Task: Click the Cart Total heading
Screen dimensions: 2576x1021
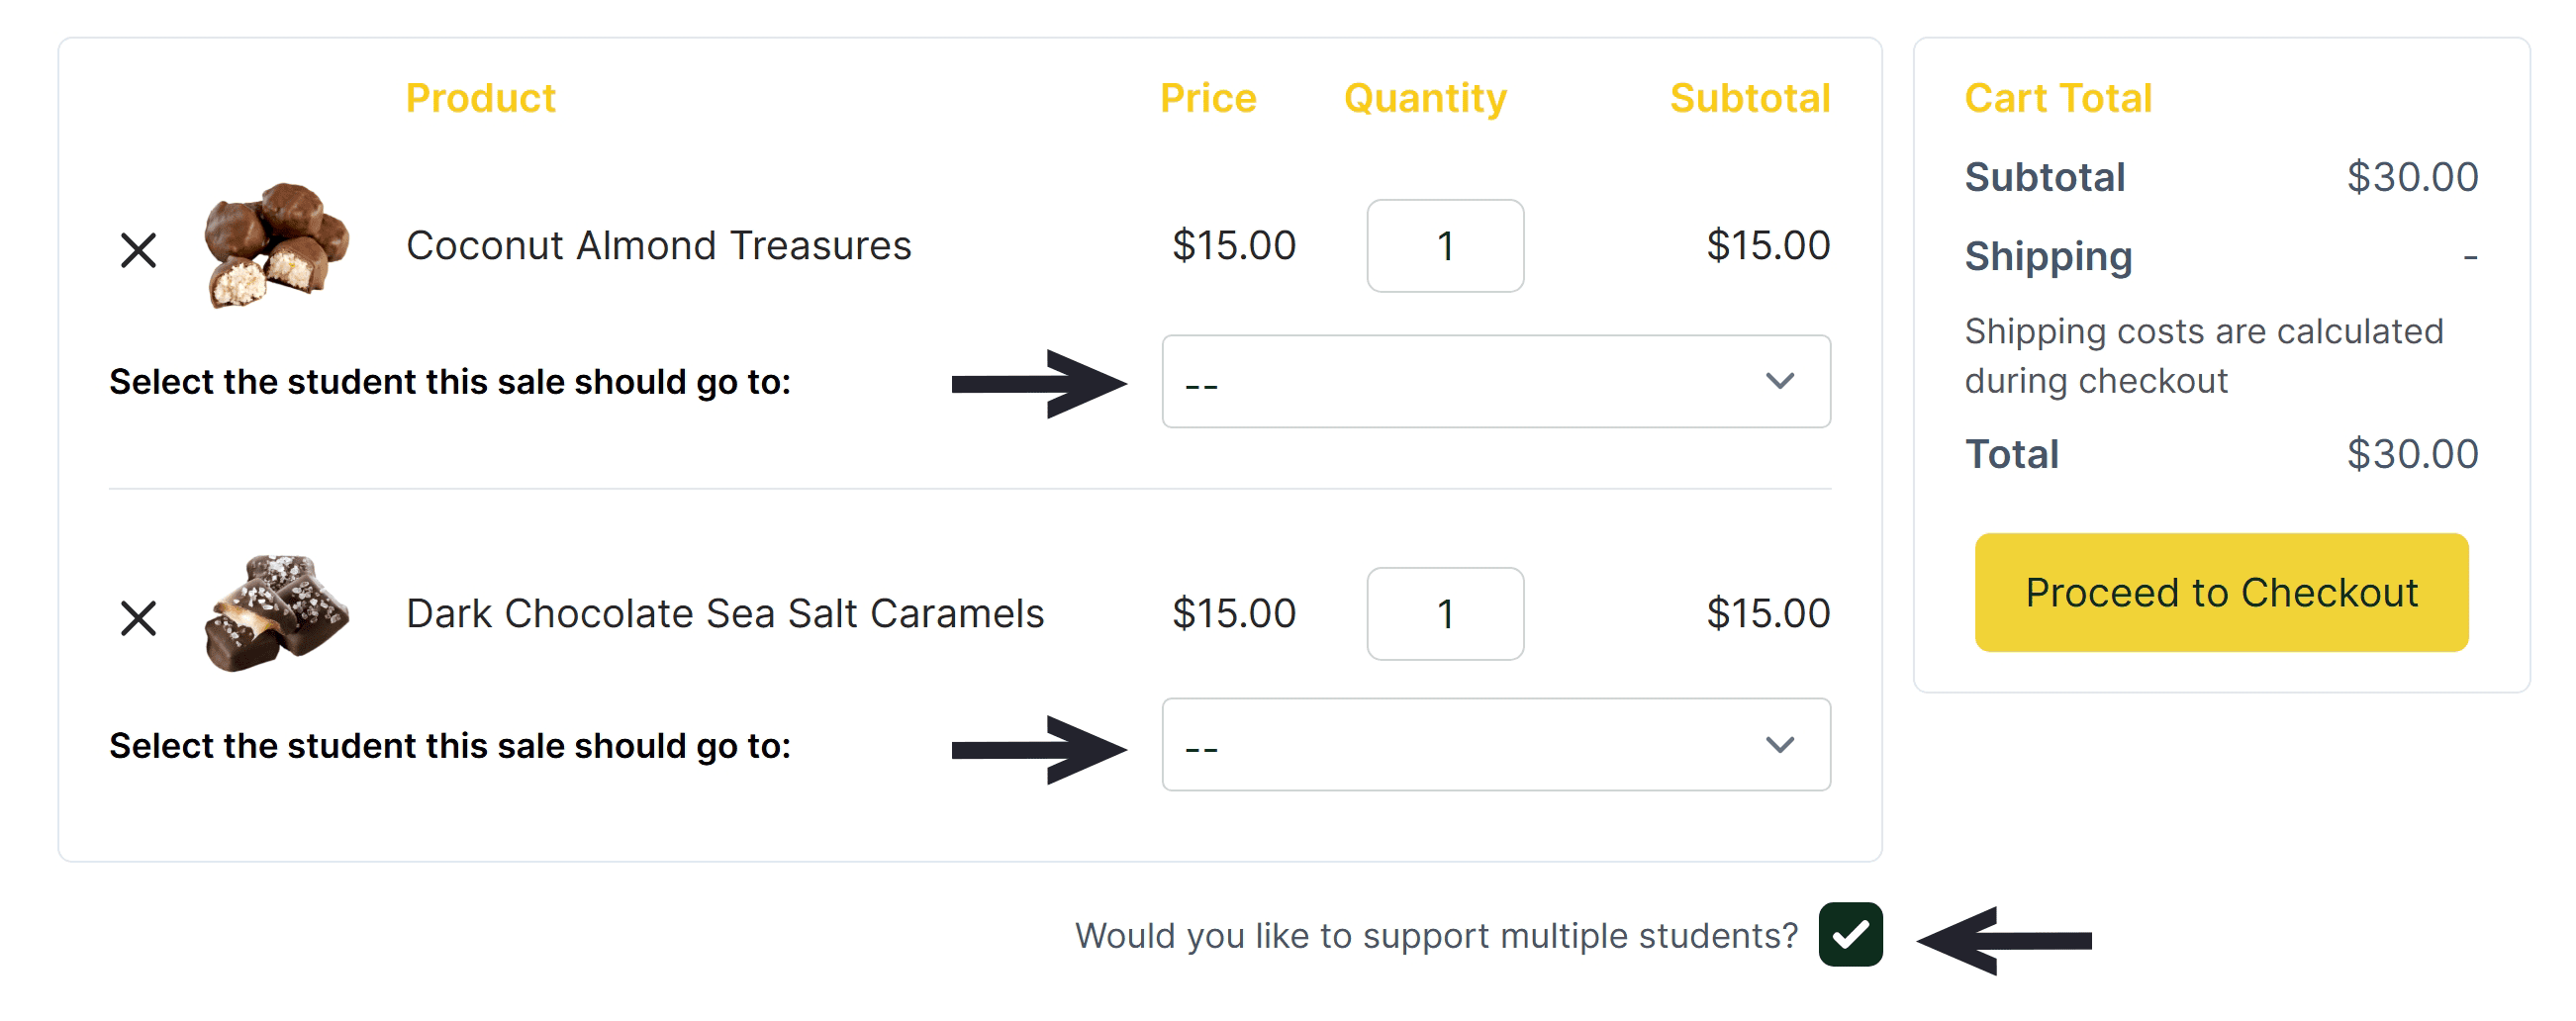Action: tap(2058, 97)
